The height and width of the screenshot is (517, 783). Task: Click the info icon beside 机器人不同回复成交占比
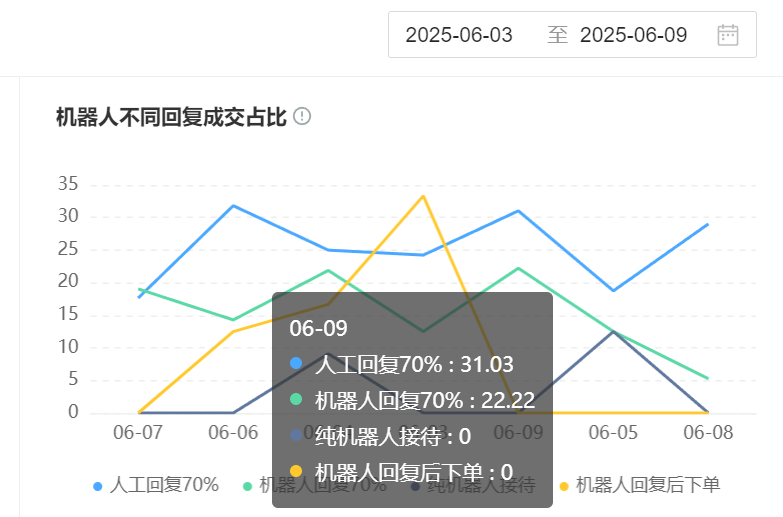click(302, 116)
